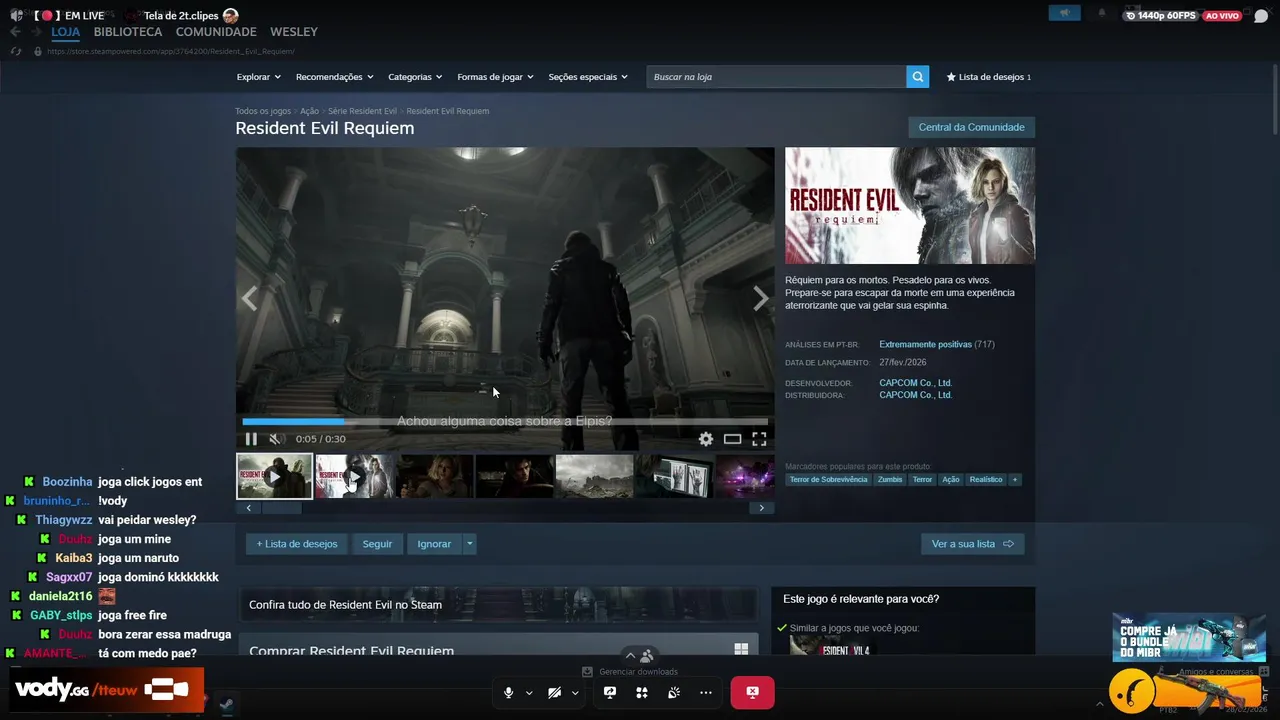Open the WESLEY profile tab

(x=294, y=32)
